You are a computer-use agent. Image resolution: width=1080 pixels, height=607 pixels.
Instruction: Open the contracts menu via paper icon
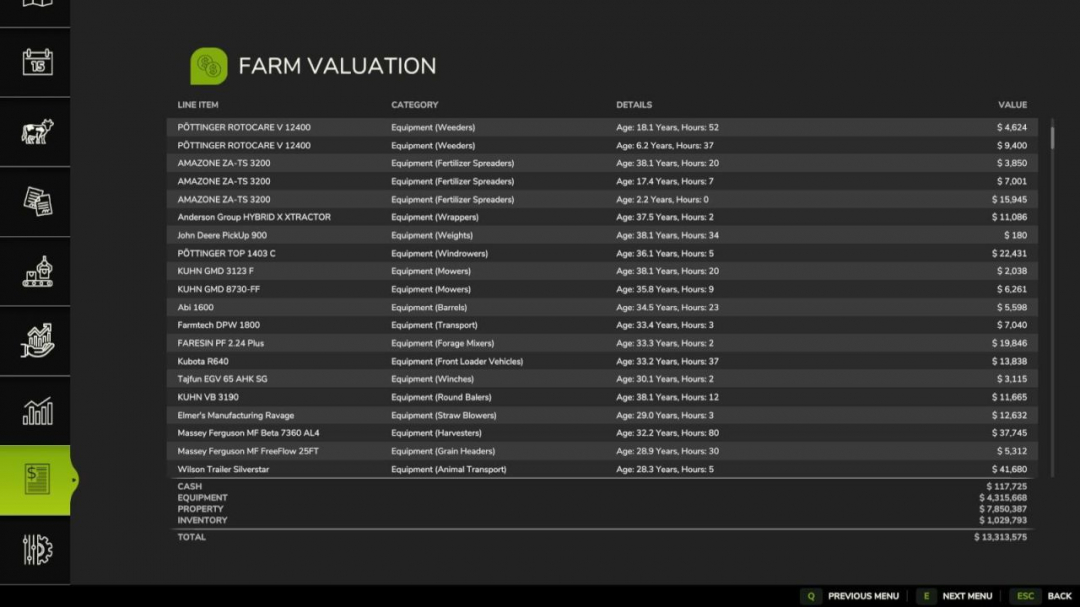click(x=35, y=201)
